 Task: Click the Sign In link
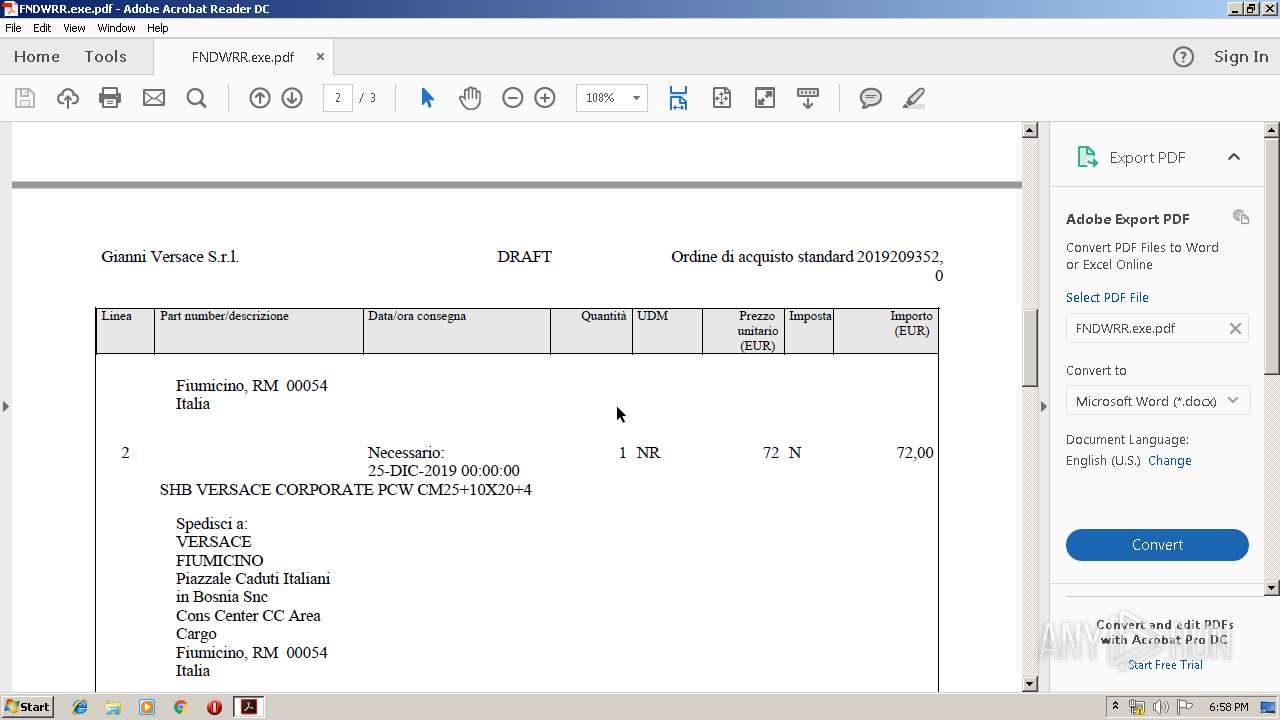click(x=1241, y=57)
